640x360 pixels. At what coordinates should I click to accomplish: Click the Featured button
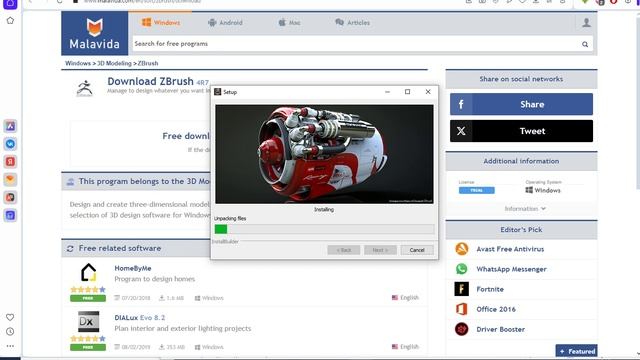(576, 351)
